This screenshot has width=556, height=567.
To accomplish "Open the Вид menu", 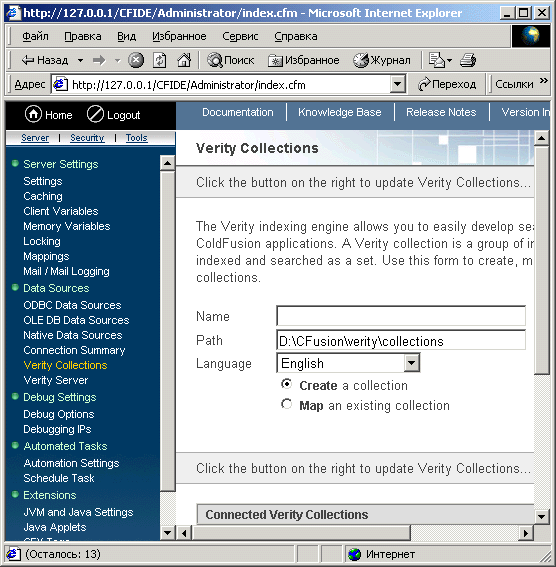I will pos(127,36).
